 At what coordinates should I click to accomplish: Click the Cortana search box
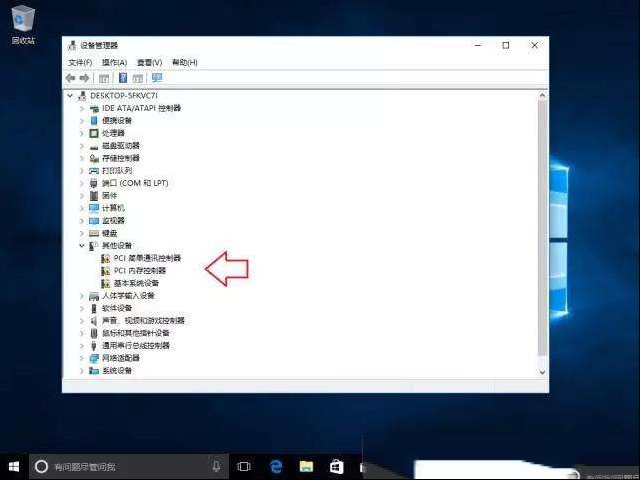pos(129,467)
